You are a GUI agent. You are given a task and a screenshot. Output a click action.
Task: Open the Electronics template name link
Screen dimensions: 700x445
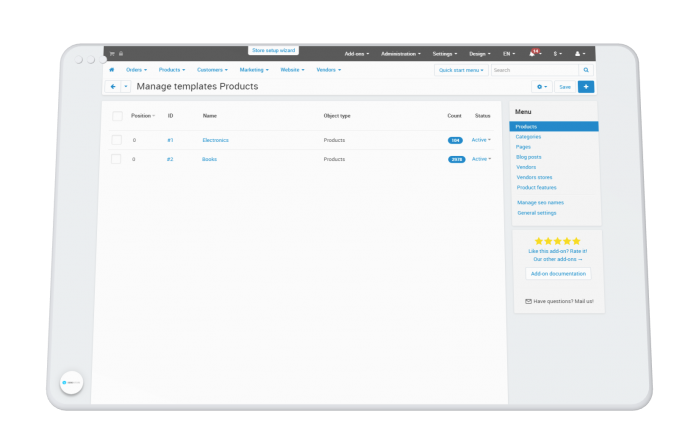216,140
